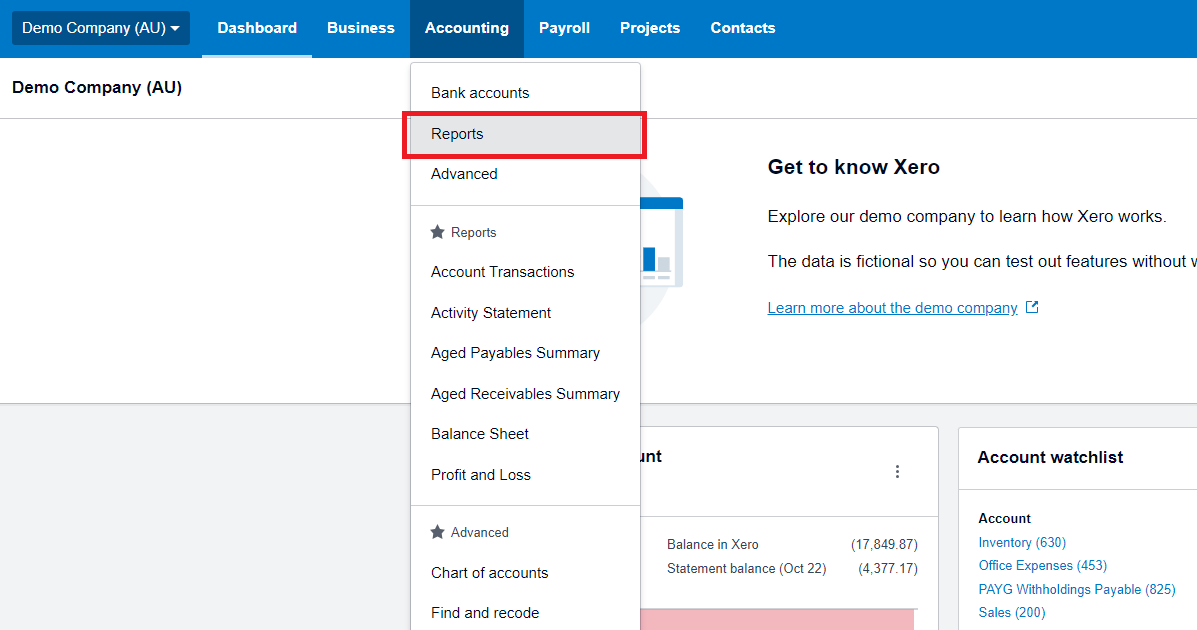Click the Account watchlist heading
Image resolution: width=1197 pixels, height=630 pixels.
[1050, 457]
